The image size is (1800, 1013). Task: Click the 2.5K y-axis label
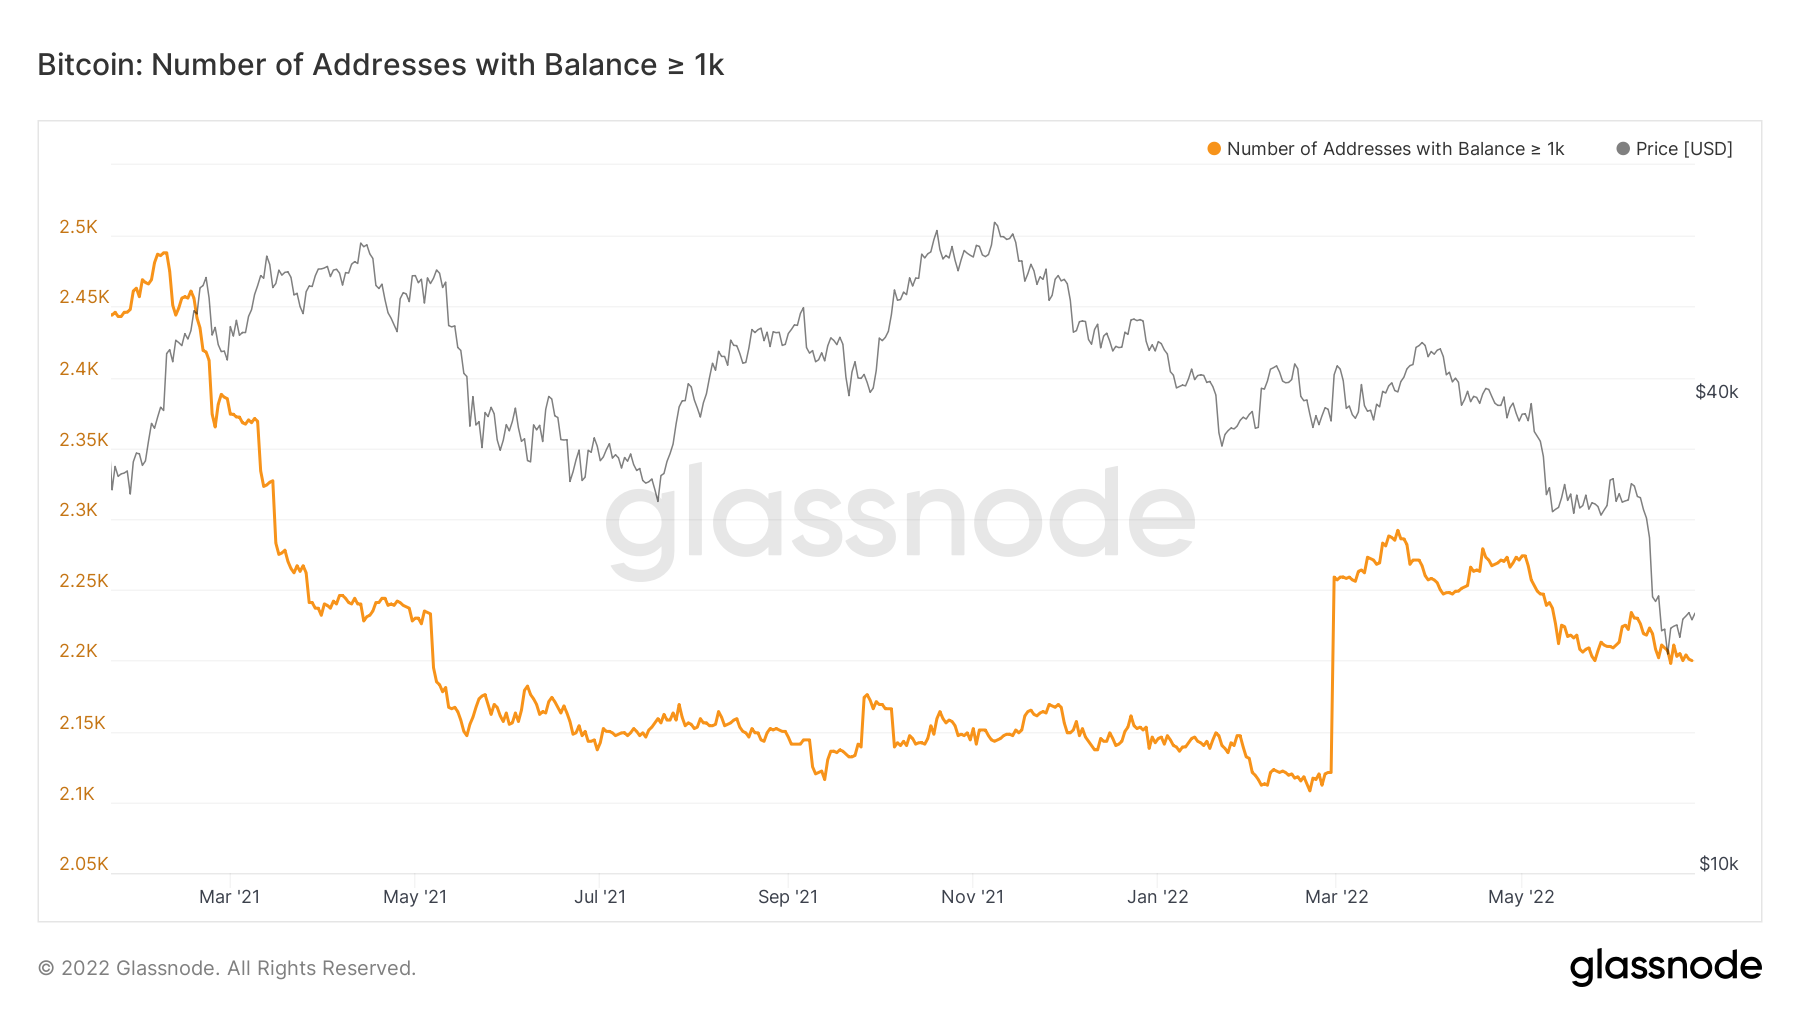pos(79,227)
